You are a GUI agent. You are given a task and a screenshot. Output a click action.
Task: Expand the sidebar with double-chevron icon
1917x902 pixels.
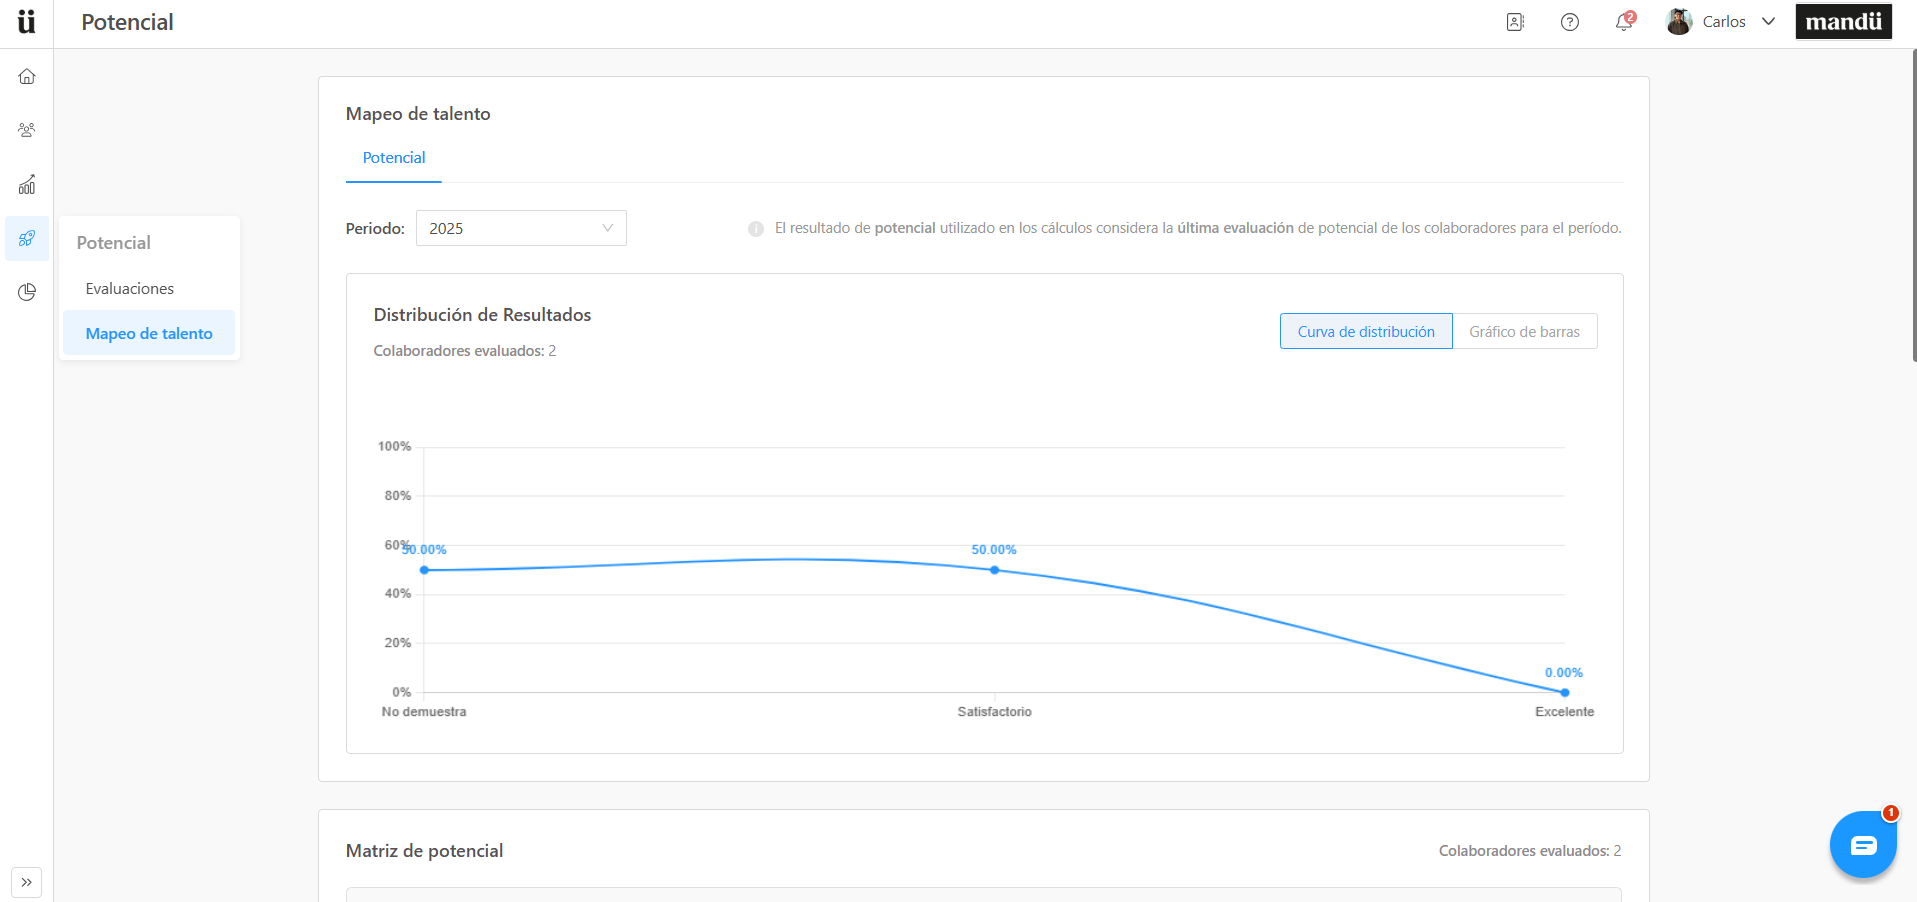click(x=27, y=882)
